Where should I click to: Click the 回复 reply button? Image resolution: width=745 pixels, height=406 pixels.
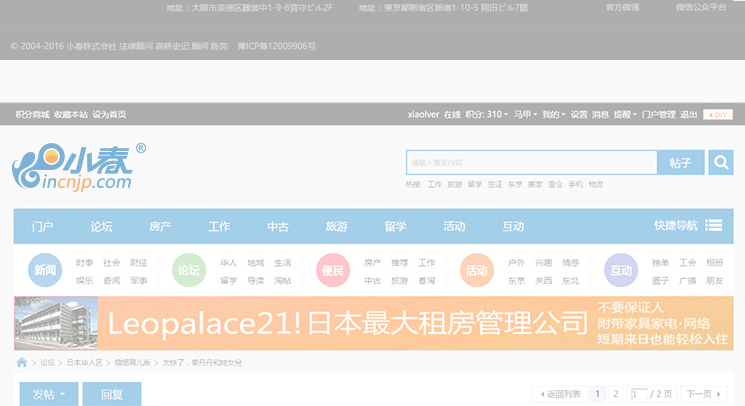tap(112, 394)
